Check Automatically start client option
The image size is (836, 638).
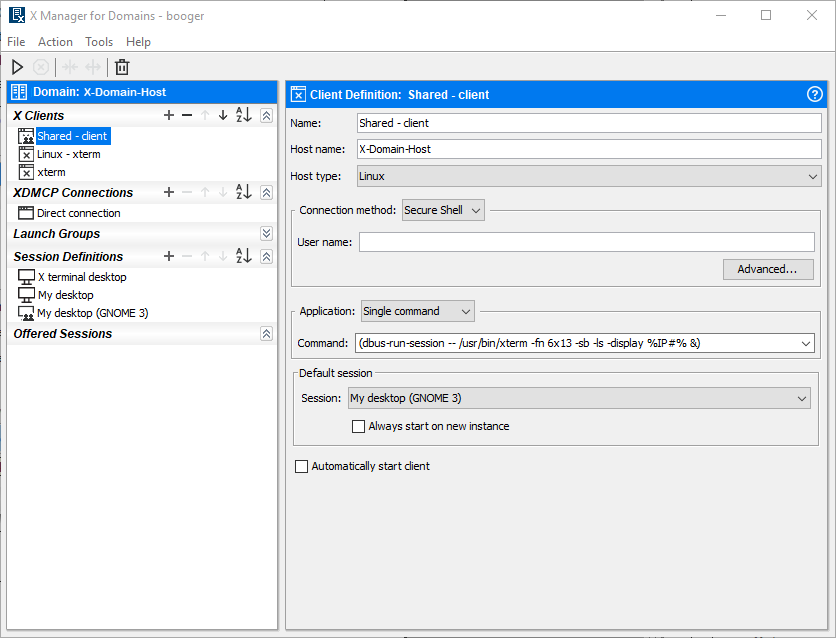[x=302, y=466]
